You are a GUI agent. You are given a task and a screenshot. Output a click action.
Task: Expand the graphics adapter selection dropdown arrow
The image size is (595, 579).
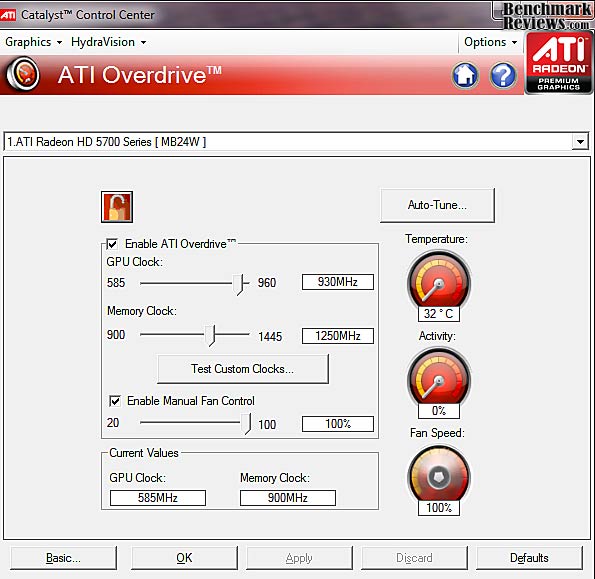580,142
